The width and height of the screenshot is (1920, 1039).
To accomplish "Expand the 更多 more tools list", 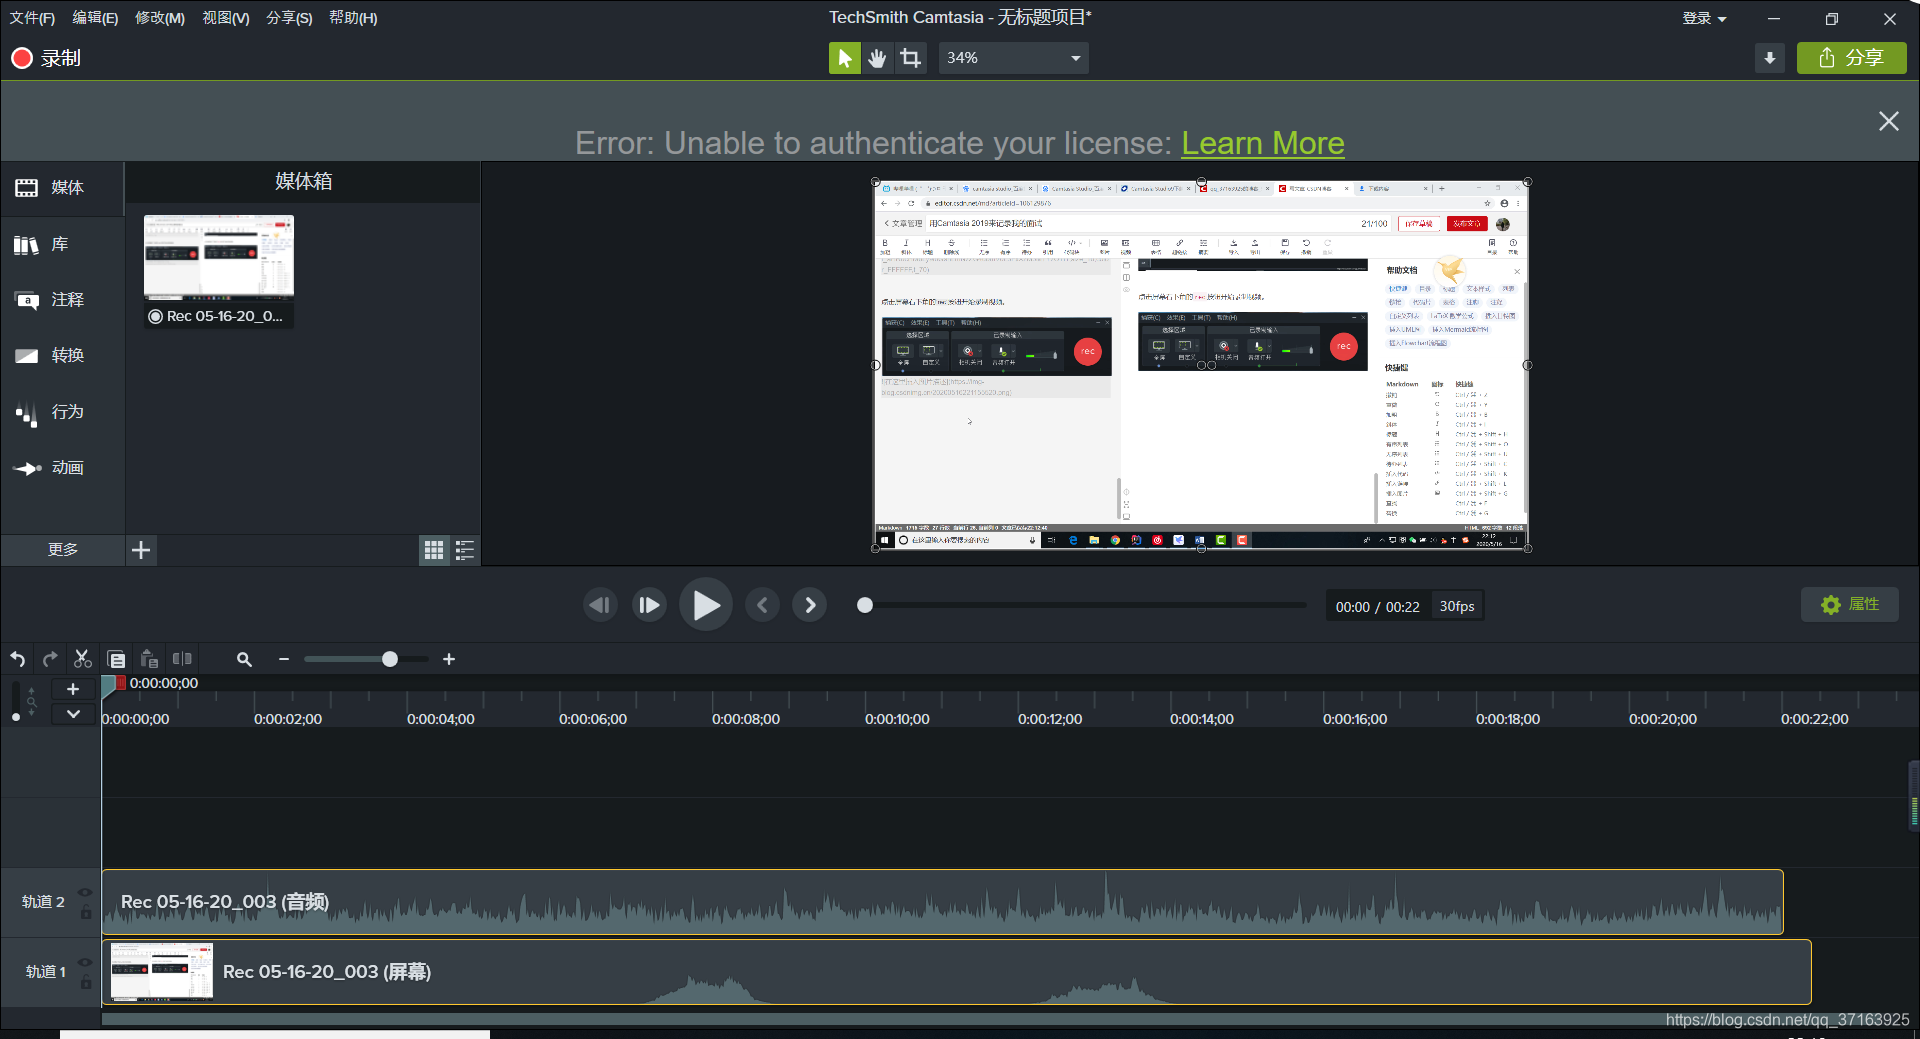I will (62, 550).
